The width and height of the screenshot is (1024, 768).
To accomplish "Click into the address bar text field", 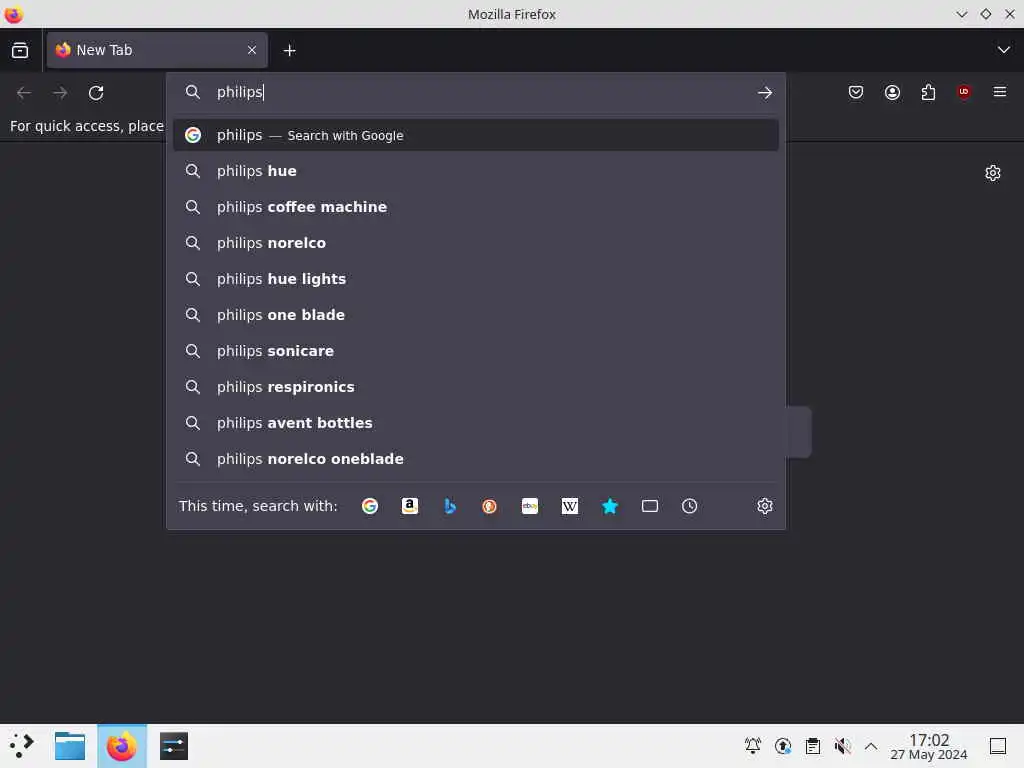I will pos(480,92).
